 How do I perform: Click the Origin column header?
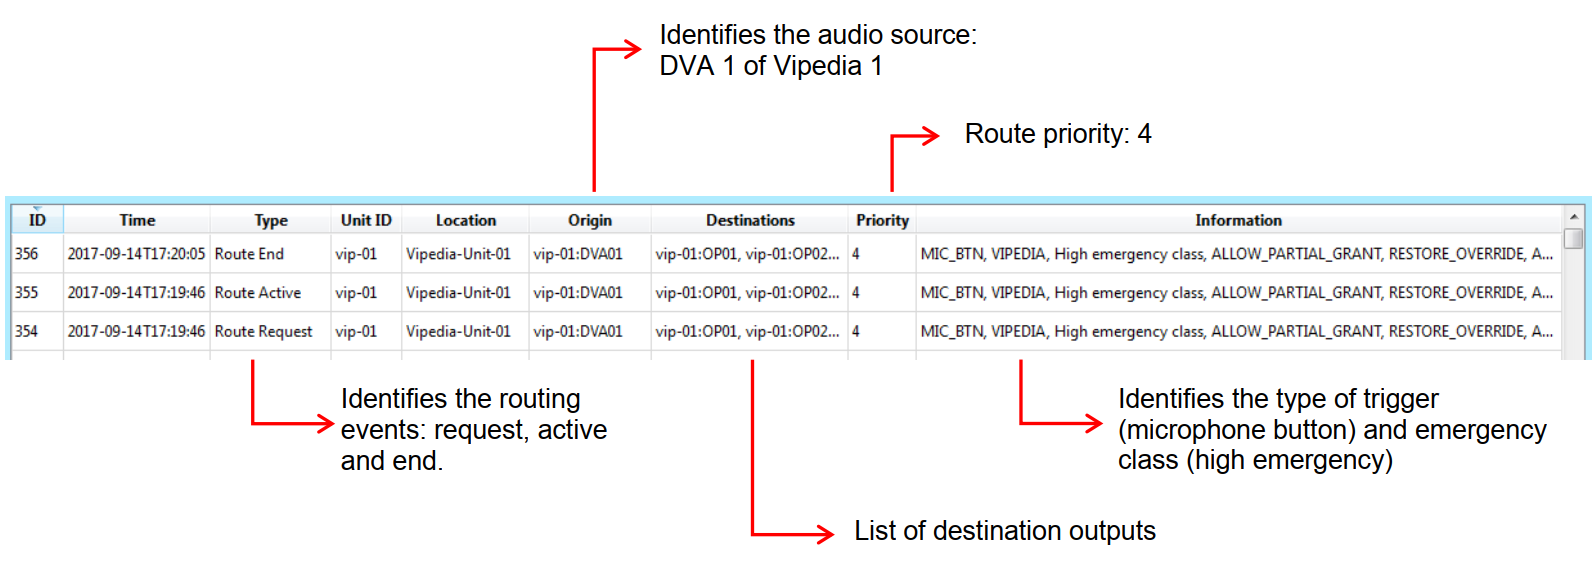point(590,220)
